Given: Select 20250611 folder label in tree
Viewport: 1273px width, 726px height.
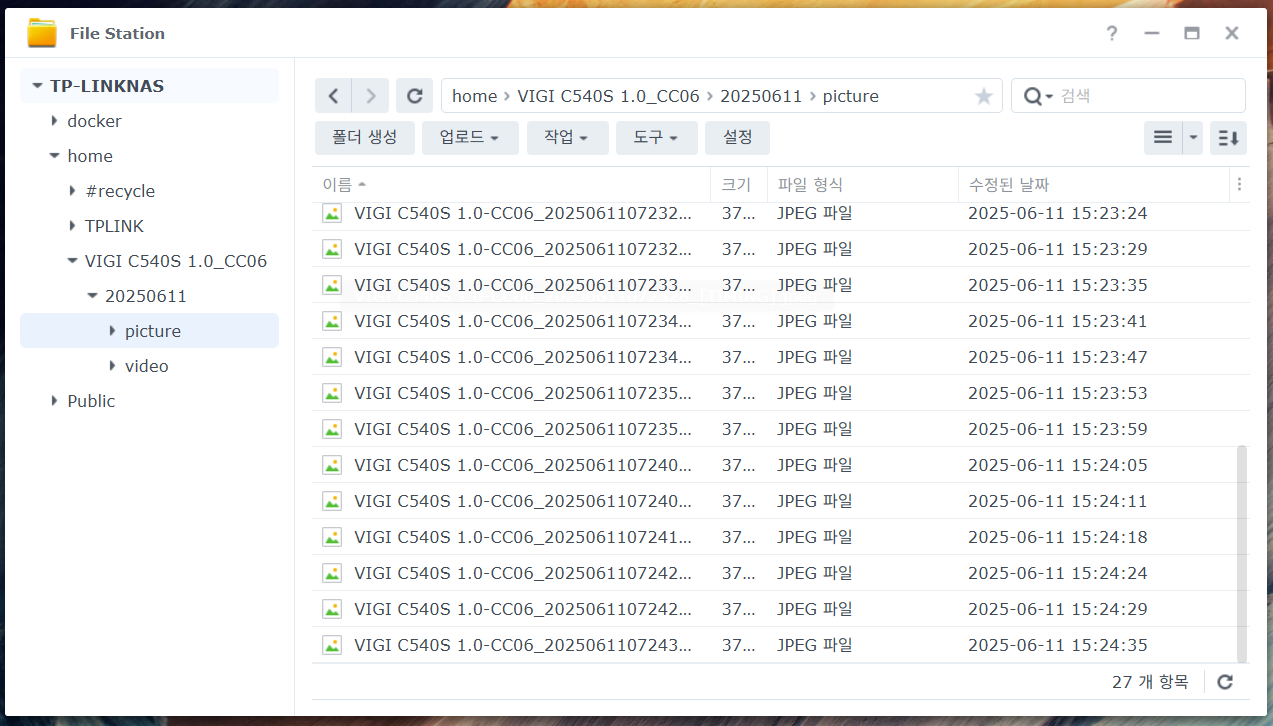Looking at the screenshot, I should pos(146,296).
